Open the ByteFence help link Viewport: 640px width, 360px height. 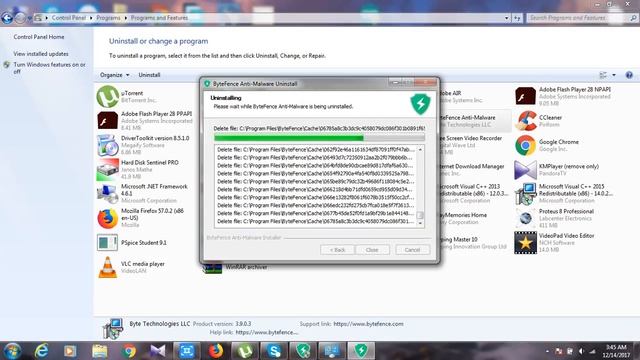click(x=267, y=332)
